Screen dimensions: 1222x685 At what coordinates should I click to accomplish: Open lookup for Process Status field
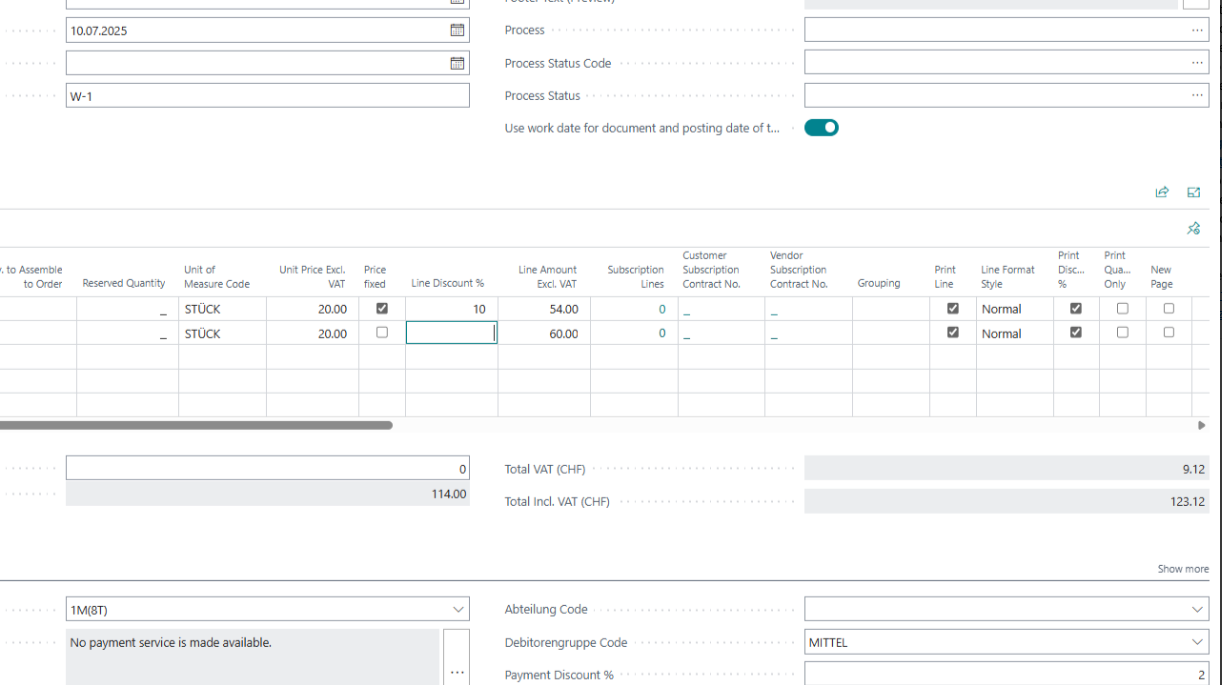[1197, 96]
